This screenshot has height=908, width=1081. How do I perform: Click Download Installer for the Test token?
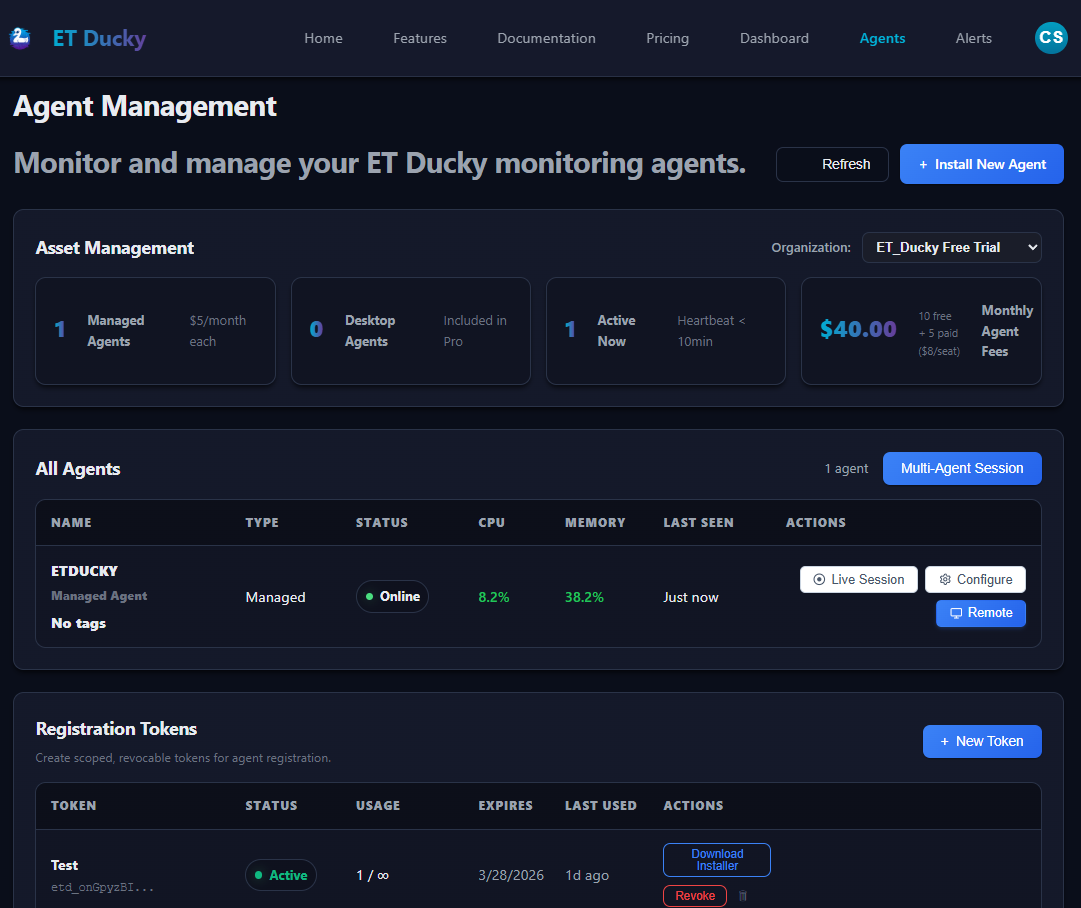(x=716, y=859)
